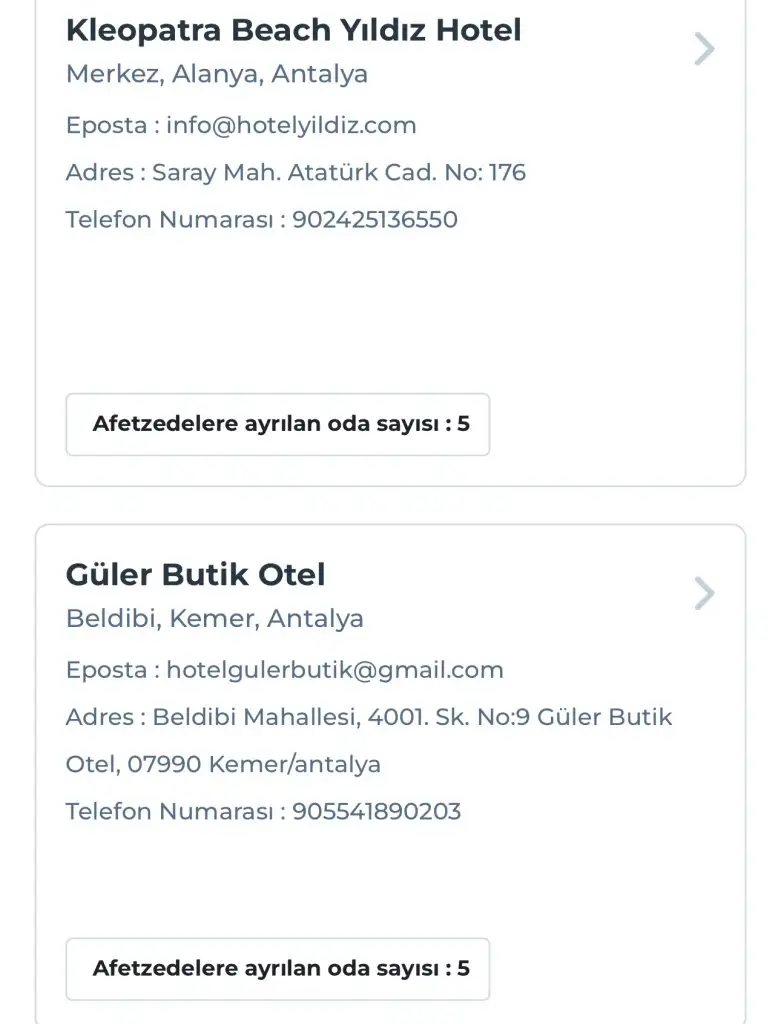781x1024 pixels.
Task: Click Telefon Numarası label in Güler Butik card
Action: click(169, 811)
